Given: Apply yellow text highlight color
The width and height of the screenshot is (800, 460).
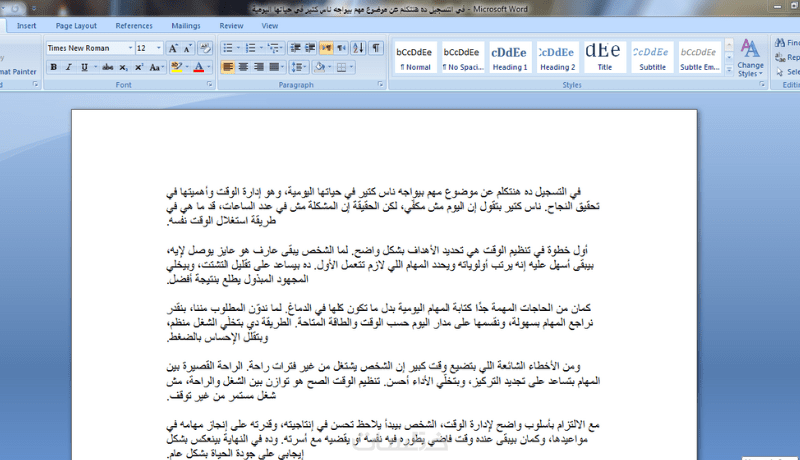Looking at the screenshot, I should pos(177,67).
